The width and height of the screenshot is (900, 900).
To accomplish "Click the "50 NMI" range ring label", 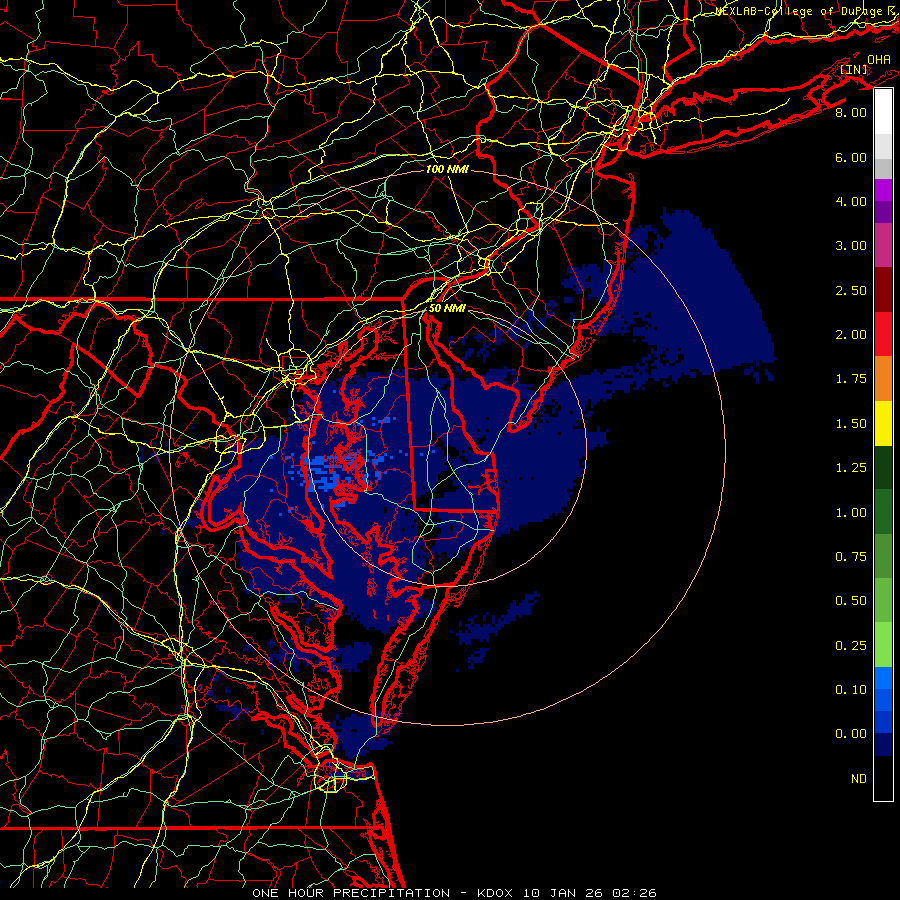I will 447,308.
